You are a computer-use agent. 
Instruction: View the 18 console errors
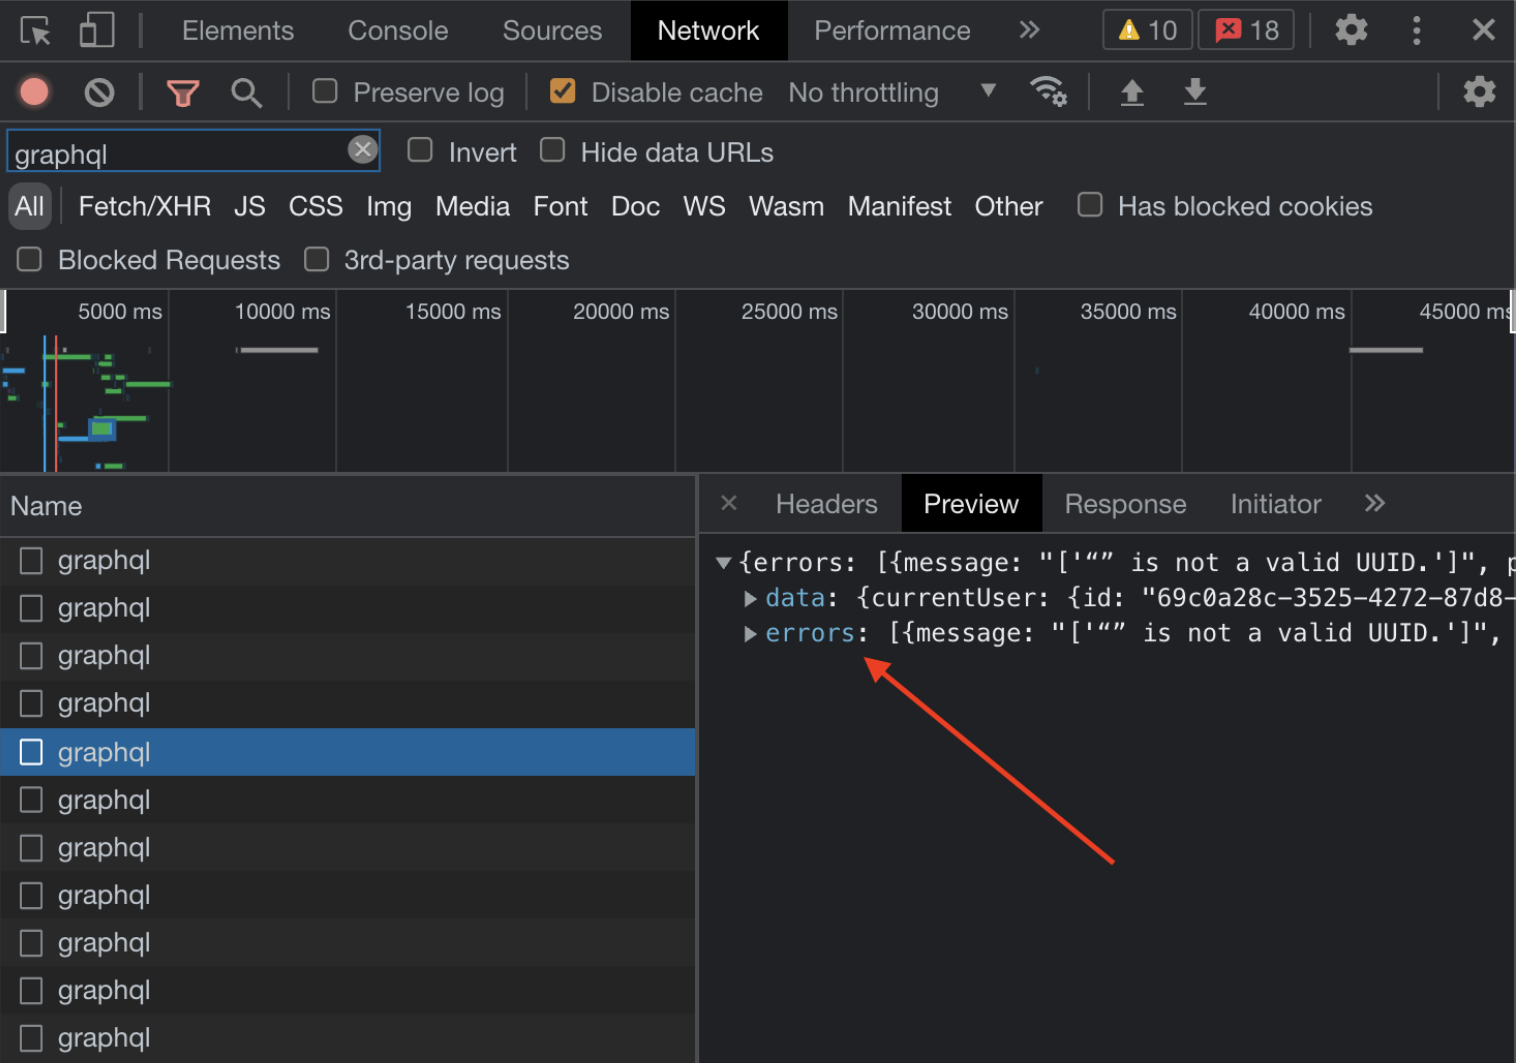[x=1246, y=30]
